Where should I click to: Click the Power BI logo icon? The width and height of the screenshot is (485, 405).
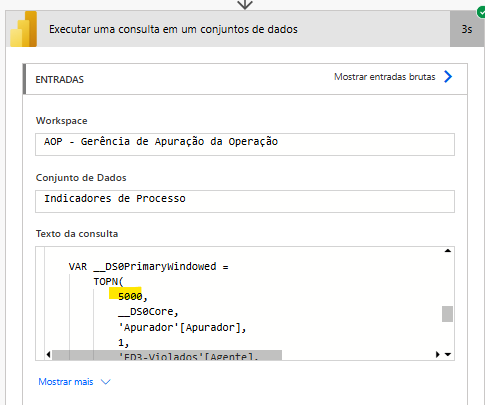click(23, 29)
